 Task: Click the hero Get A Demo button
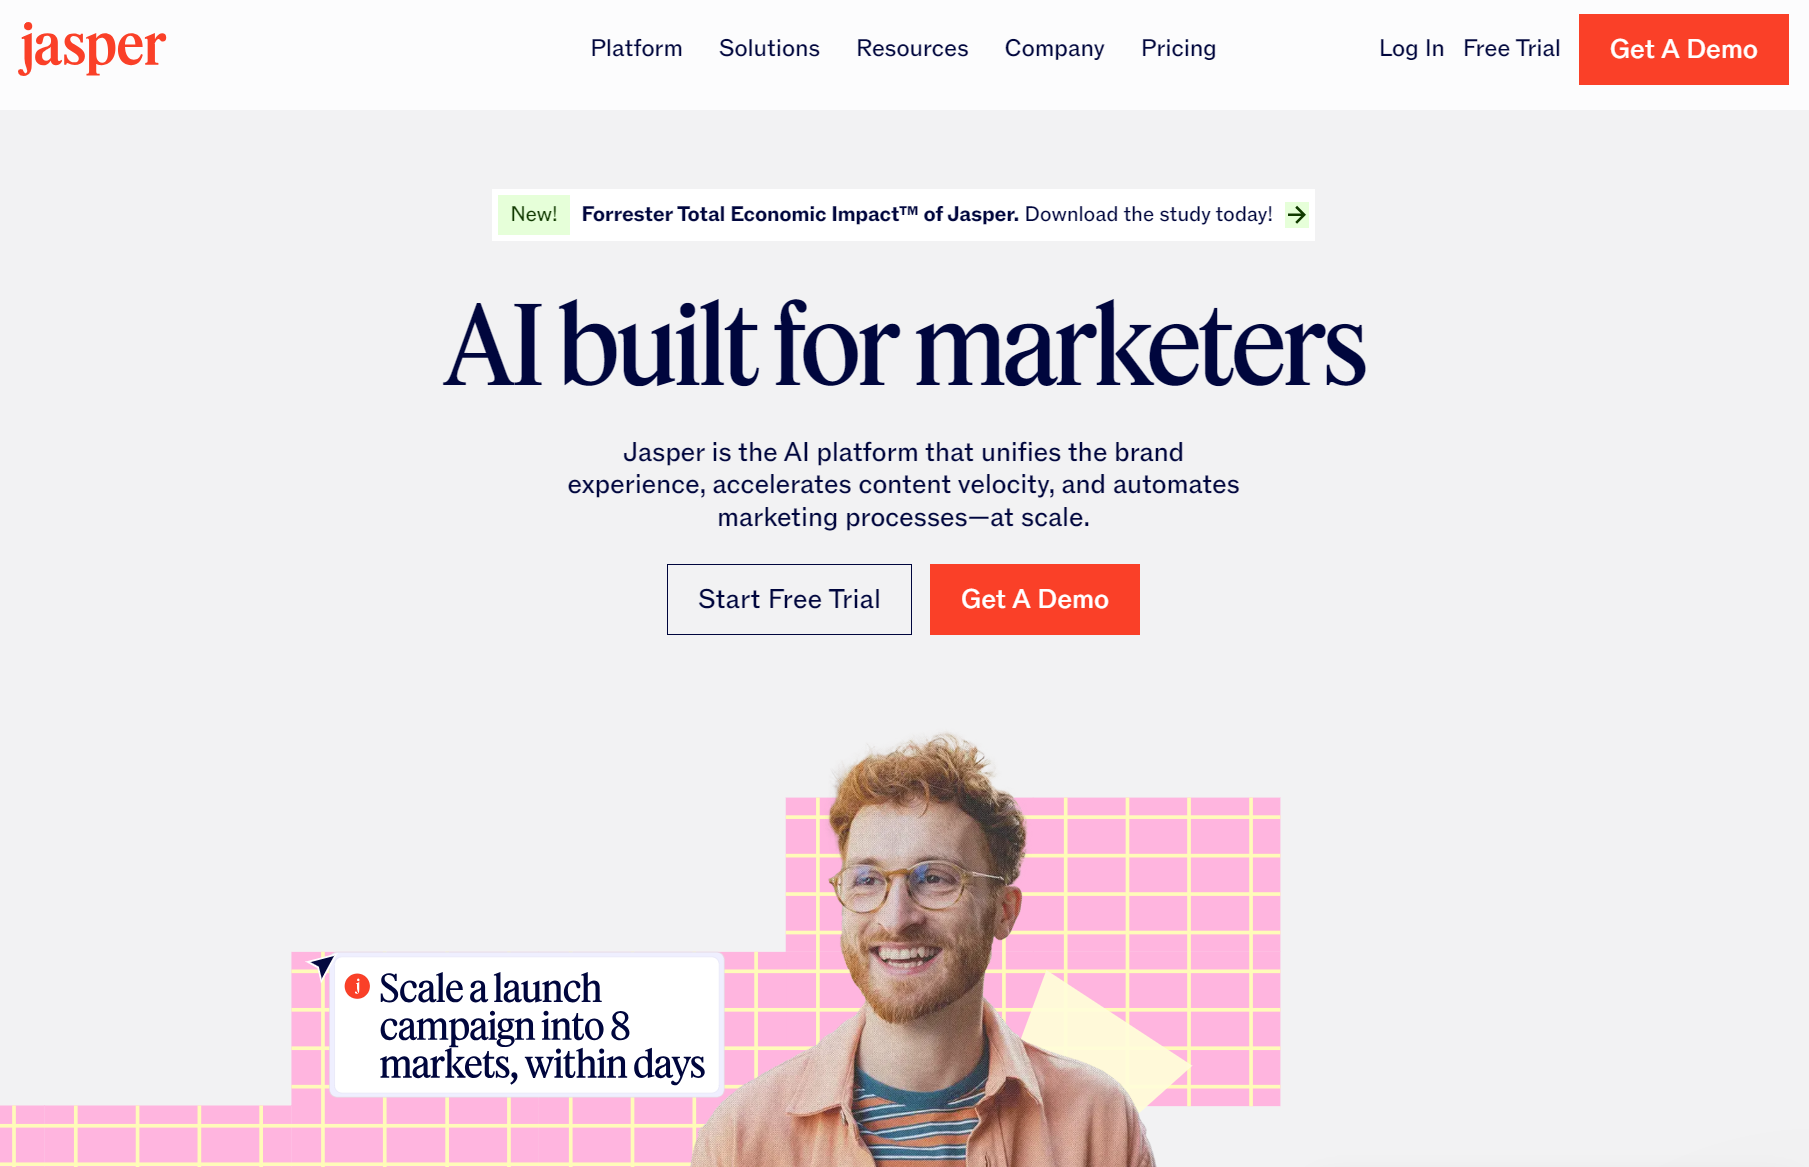click(1035, 599)
